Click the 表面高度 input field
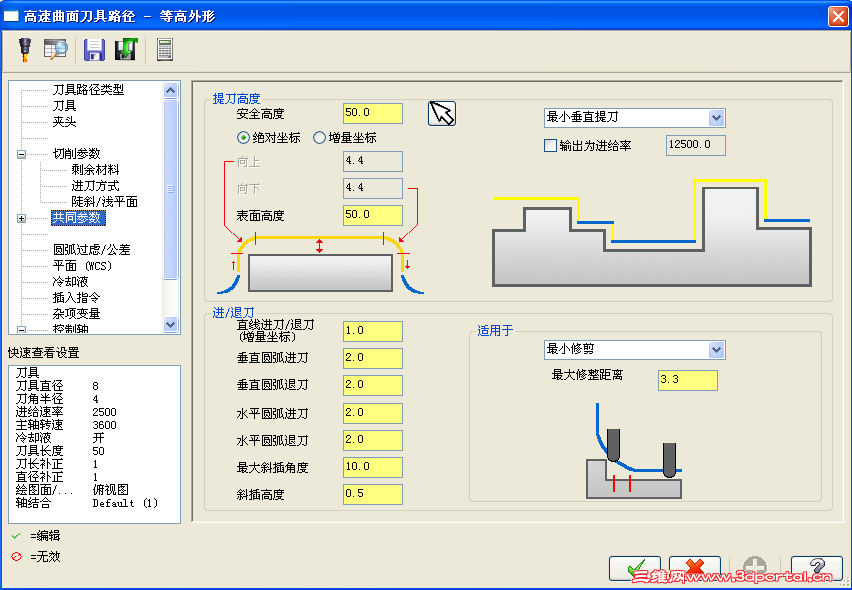The image size is (852, 590). pyautogui.click(x=373, y=215)
